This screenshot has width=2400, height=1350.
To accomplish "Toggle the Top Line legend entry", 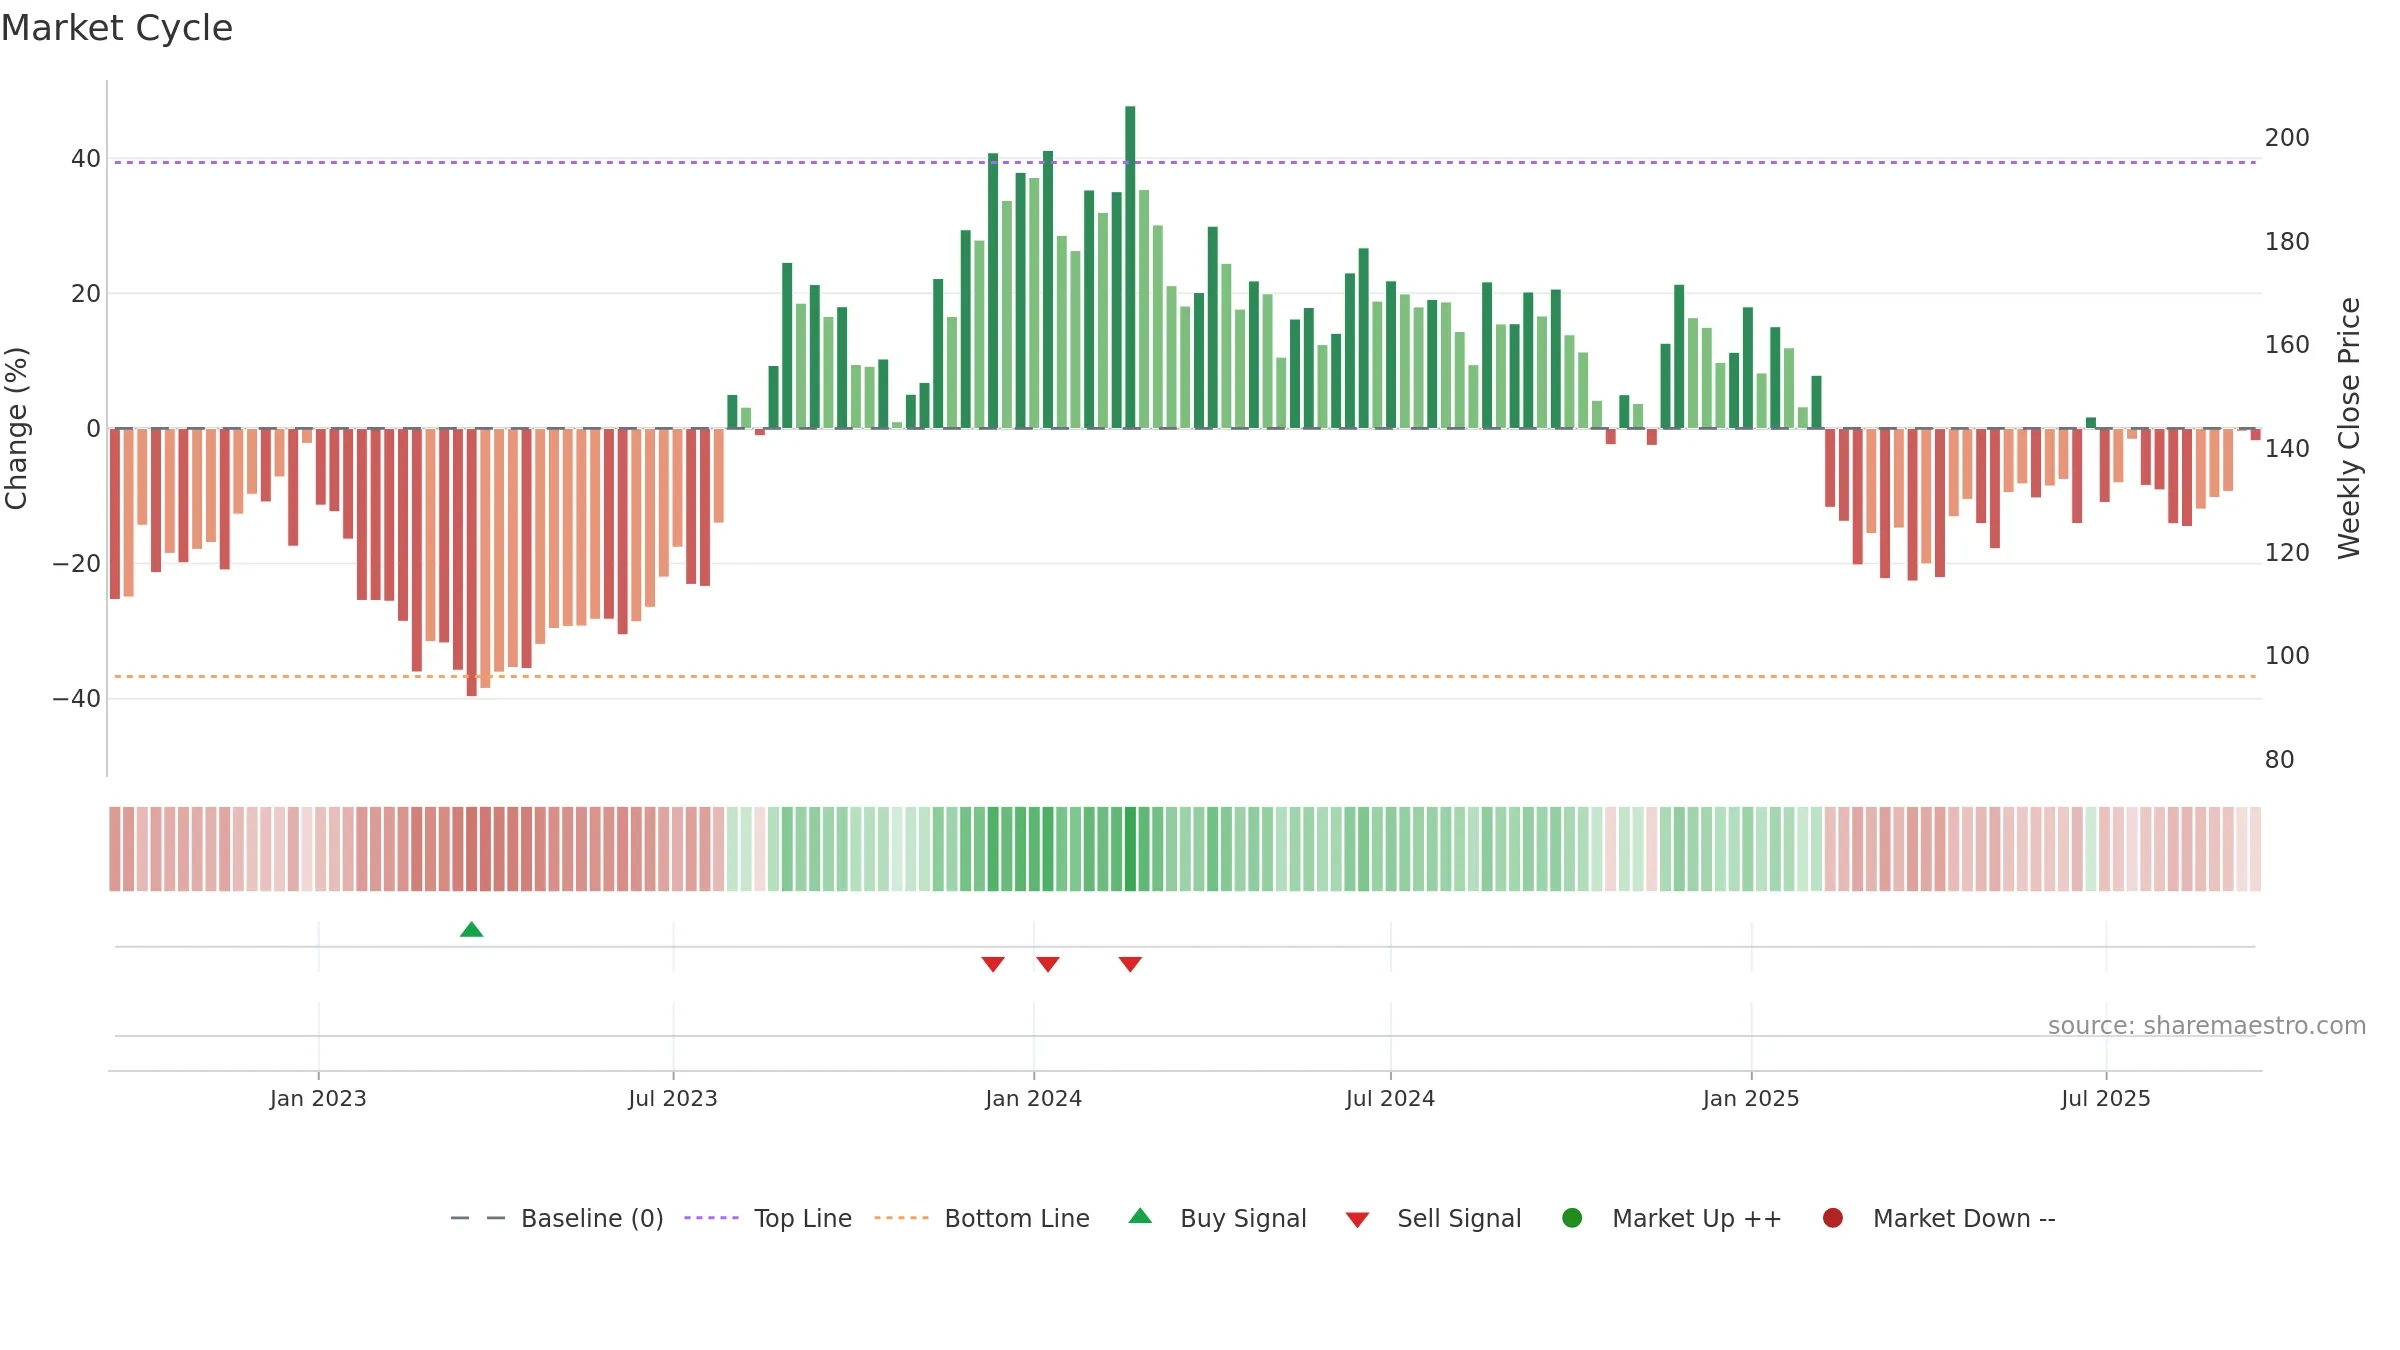I will coord(768,1218).
